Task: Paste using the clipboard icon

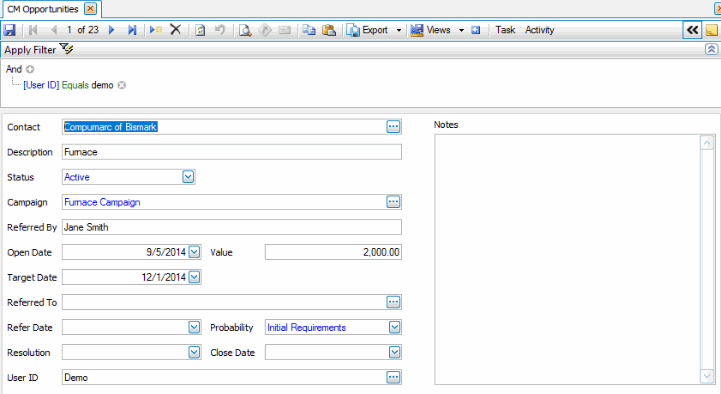Action: tap(329, 30)
